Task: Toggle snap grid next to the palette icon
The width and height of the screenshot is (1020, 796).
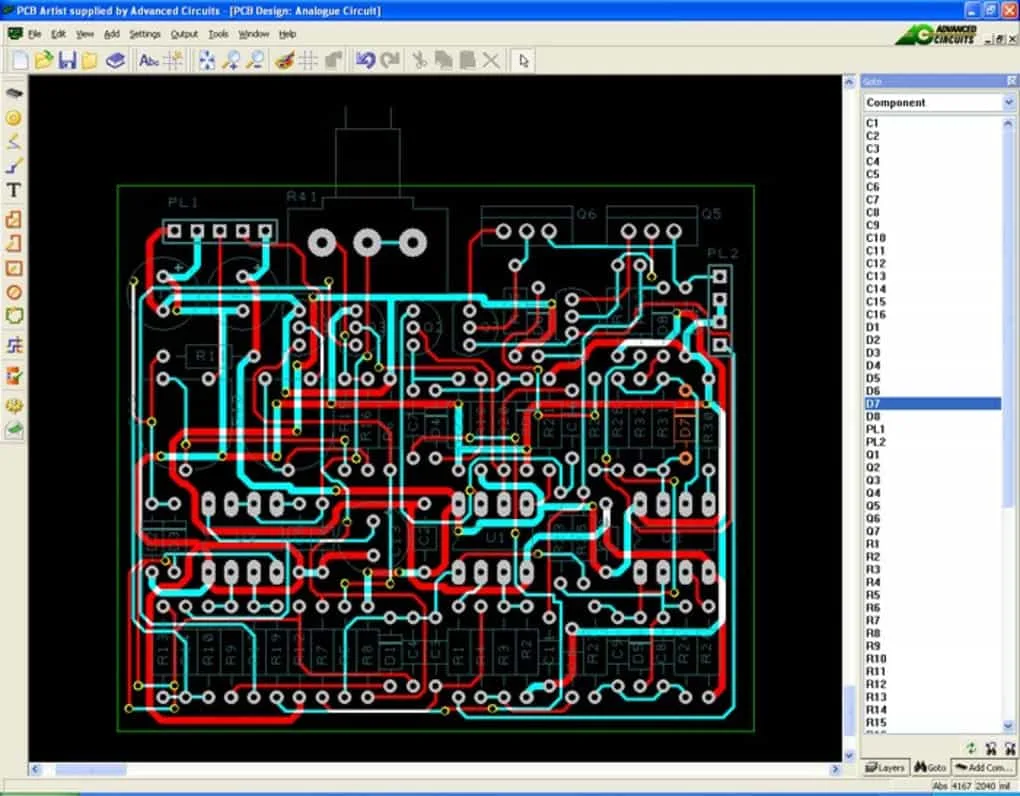Action: [307, 60]
